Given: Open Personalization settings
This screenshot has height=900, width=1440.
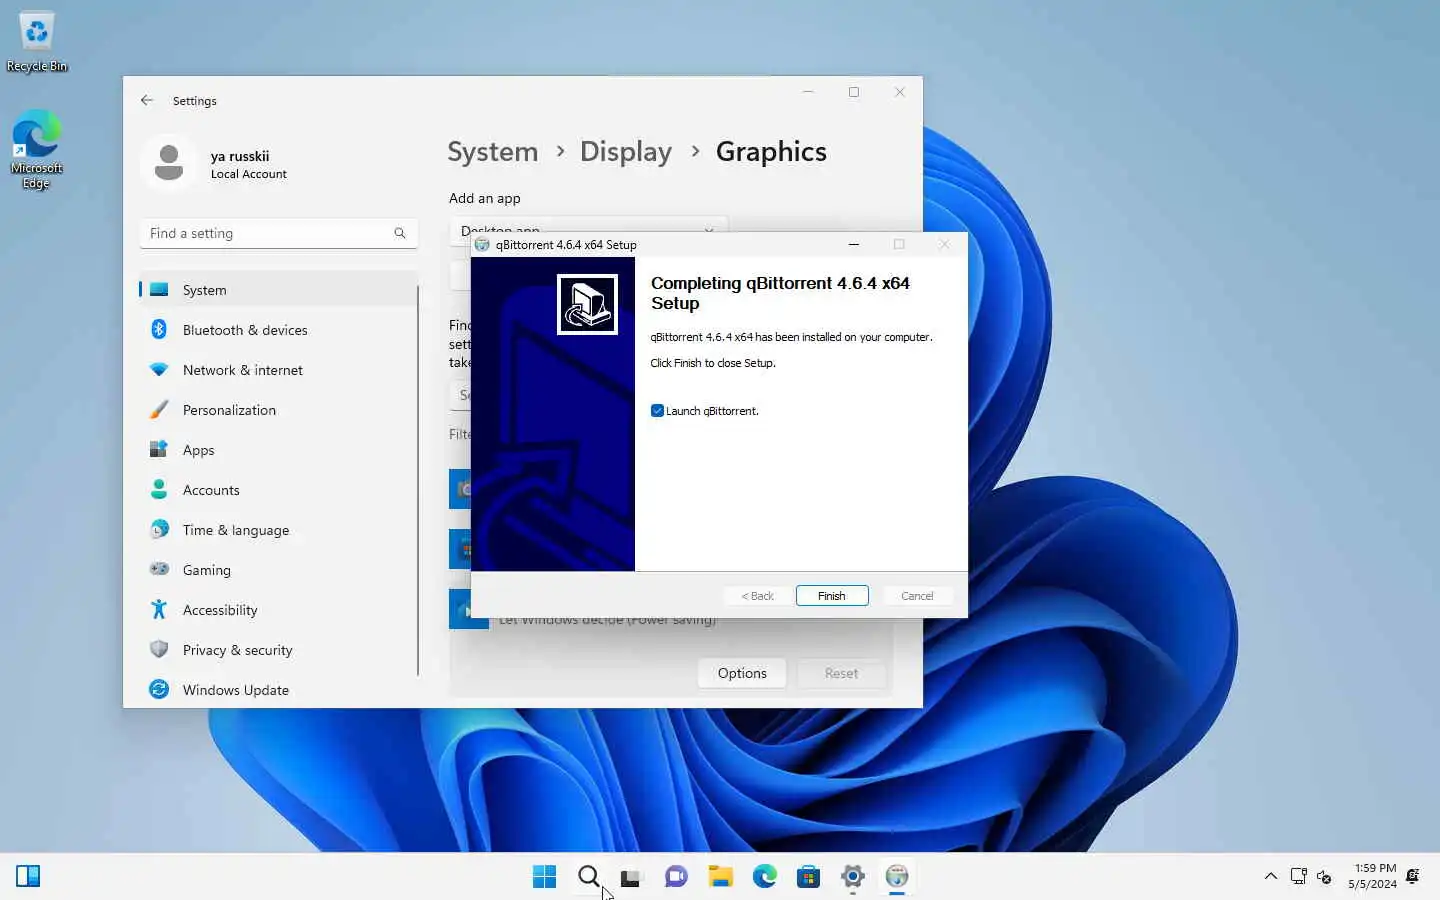Looking at the screenshot, I should (x=278, y=410).
